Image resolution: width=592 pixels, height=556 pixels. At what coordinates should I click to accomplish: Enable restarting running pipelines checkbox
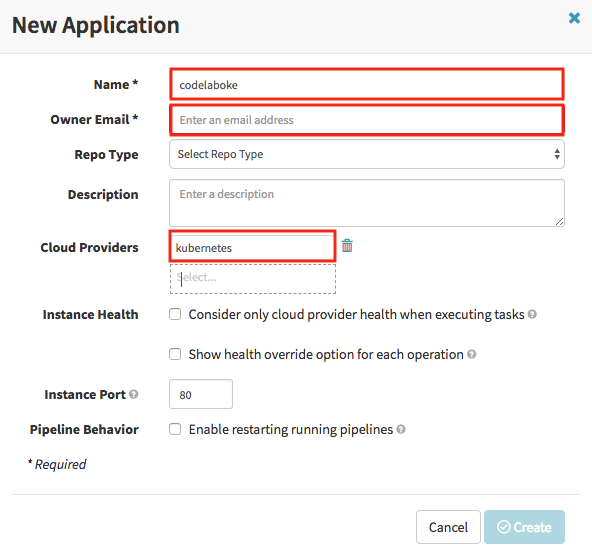(x=175, y=429)
